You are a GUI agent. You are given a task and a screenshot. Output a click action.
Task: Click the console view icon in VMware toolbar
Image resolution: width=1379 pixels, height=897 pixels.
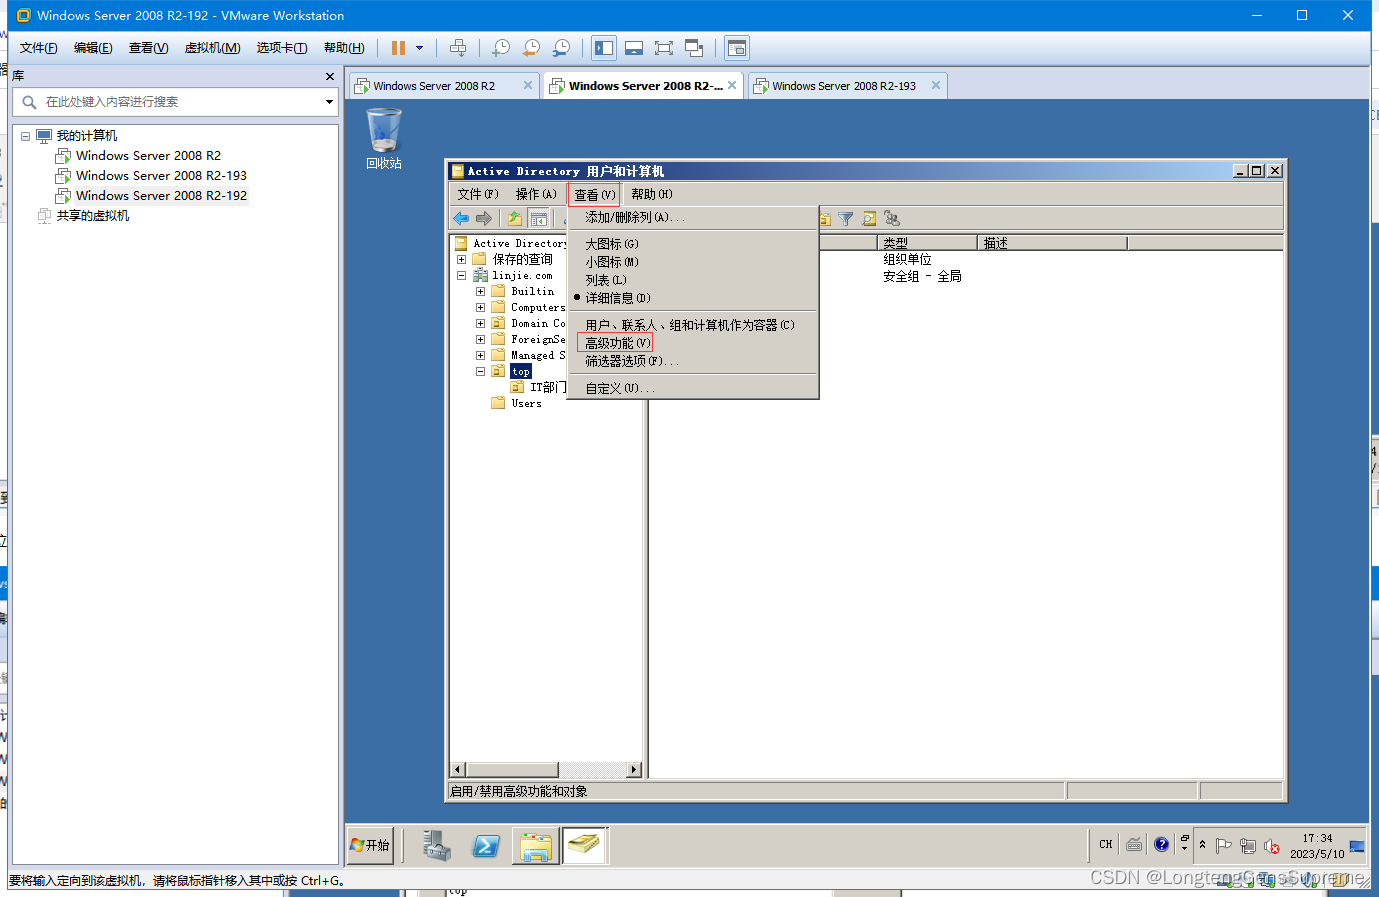coord(737,48)
